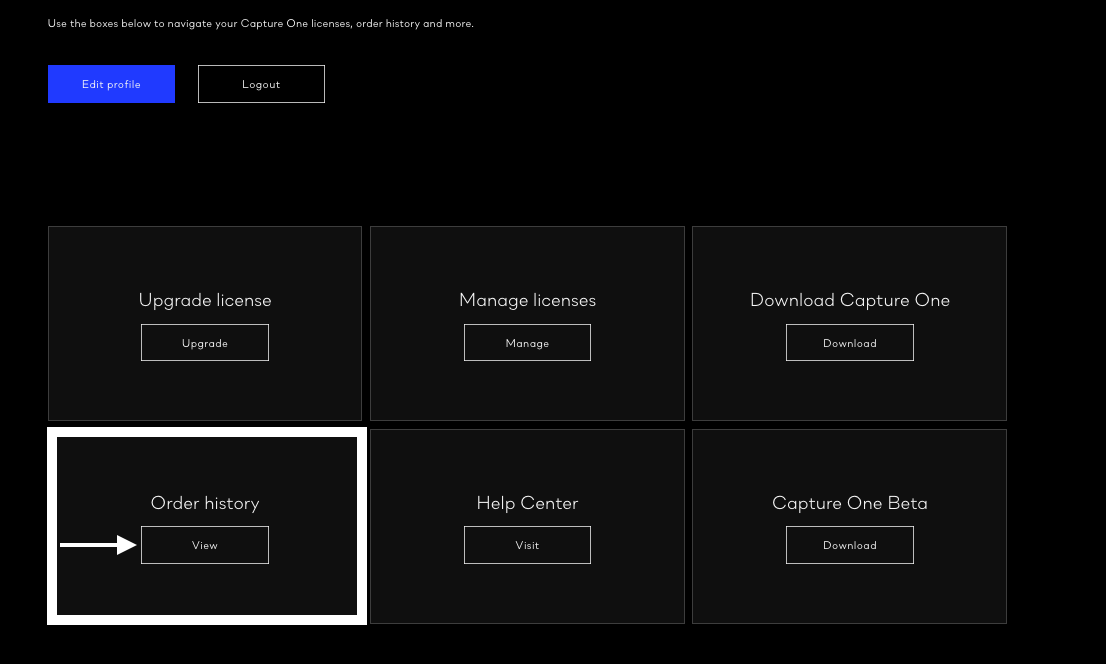Select the Order history card title
Viewport: 1106px width, 664px height.
(205, 503)
